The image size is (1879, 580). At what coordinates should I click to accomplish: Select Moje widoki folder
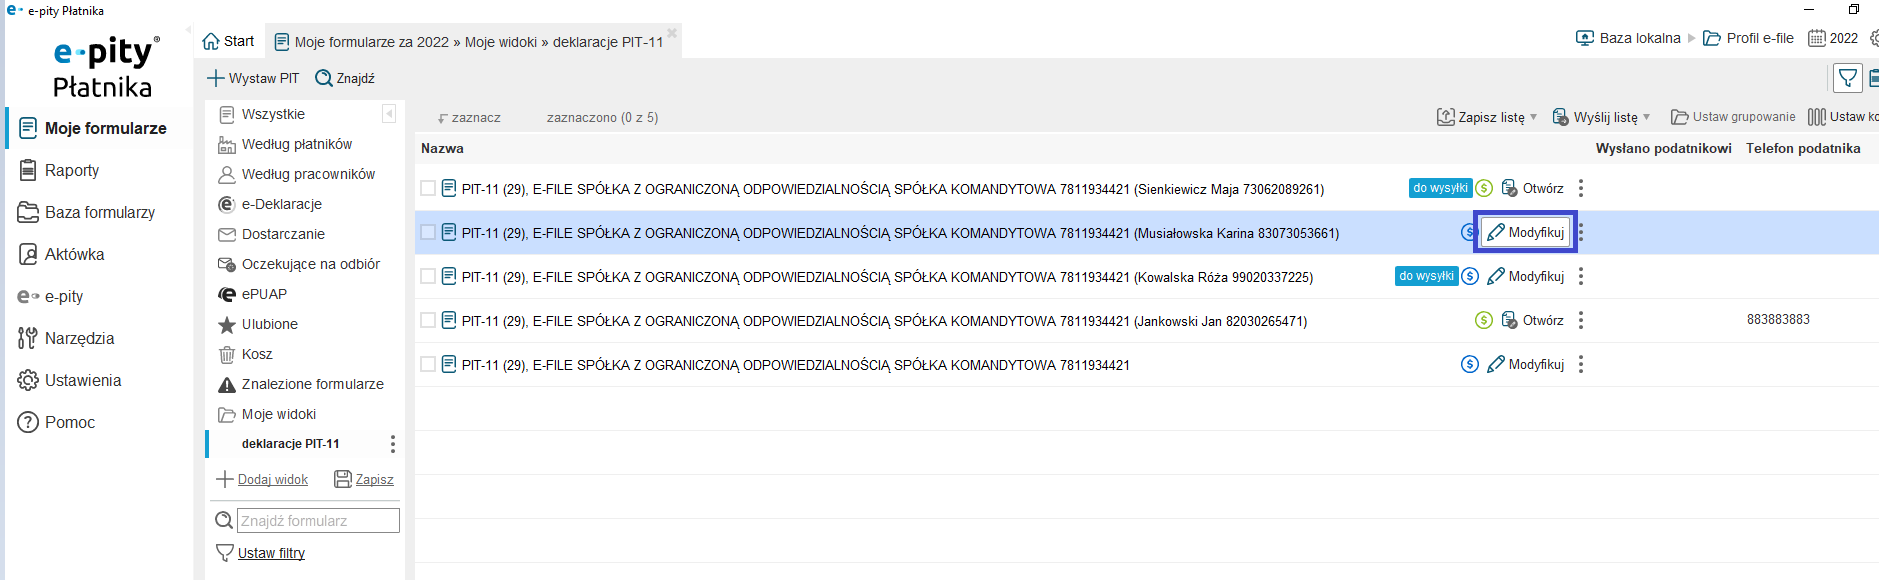267,414
